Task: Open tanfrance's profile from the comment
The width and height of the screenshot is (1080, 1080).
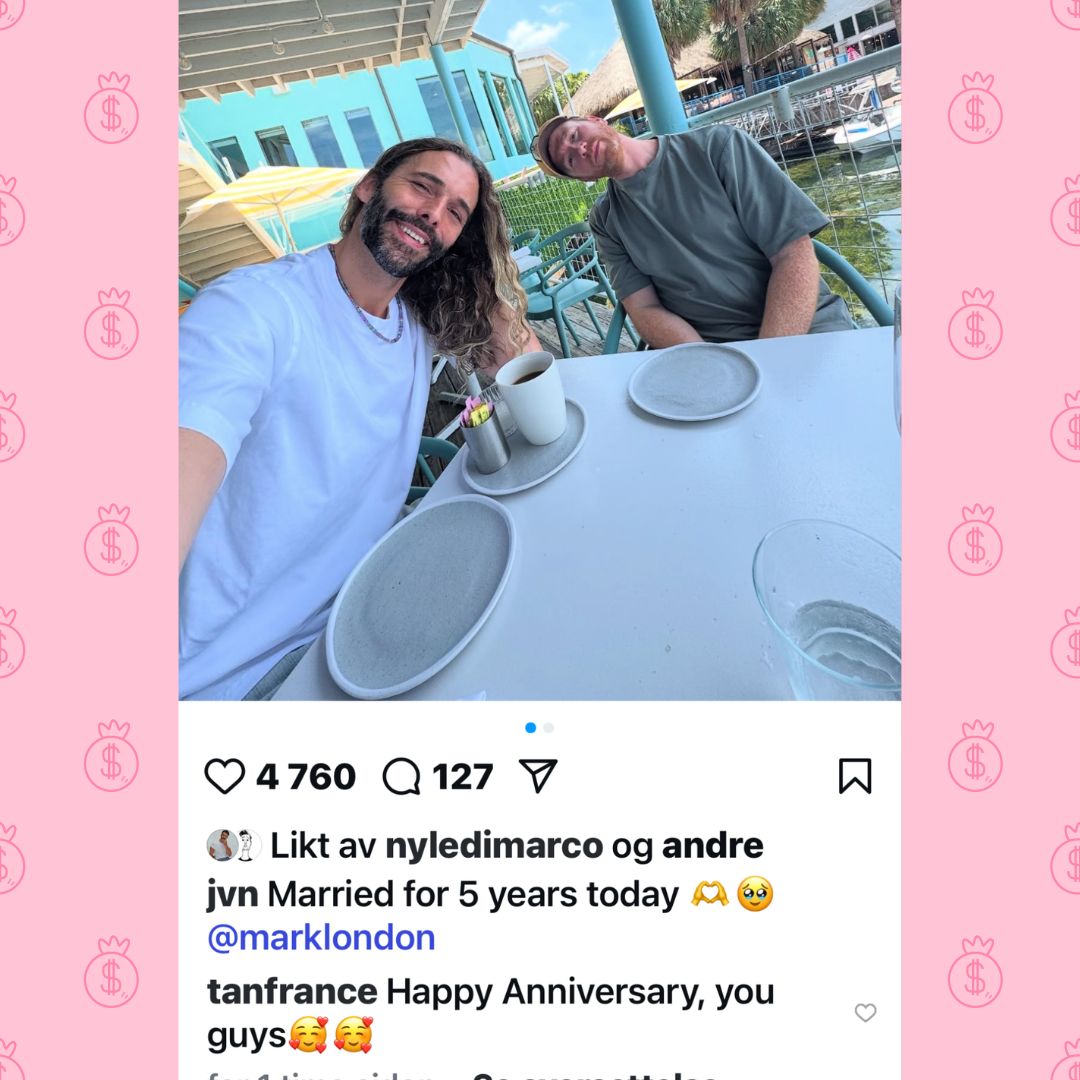Action: 292,993
